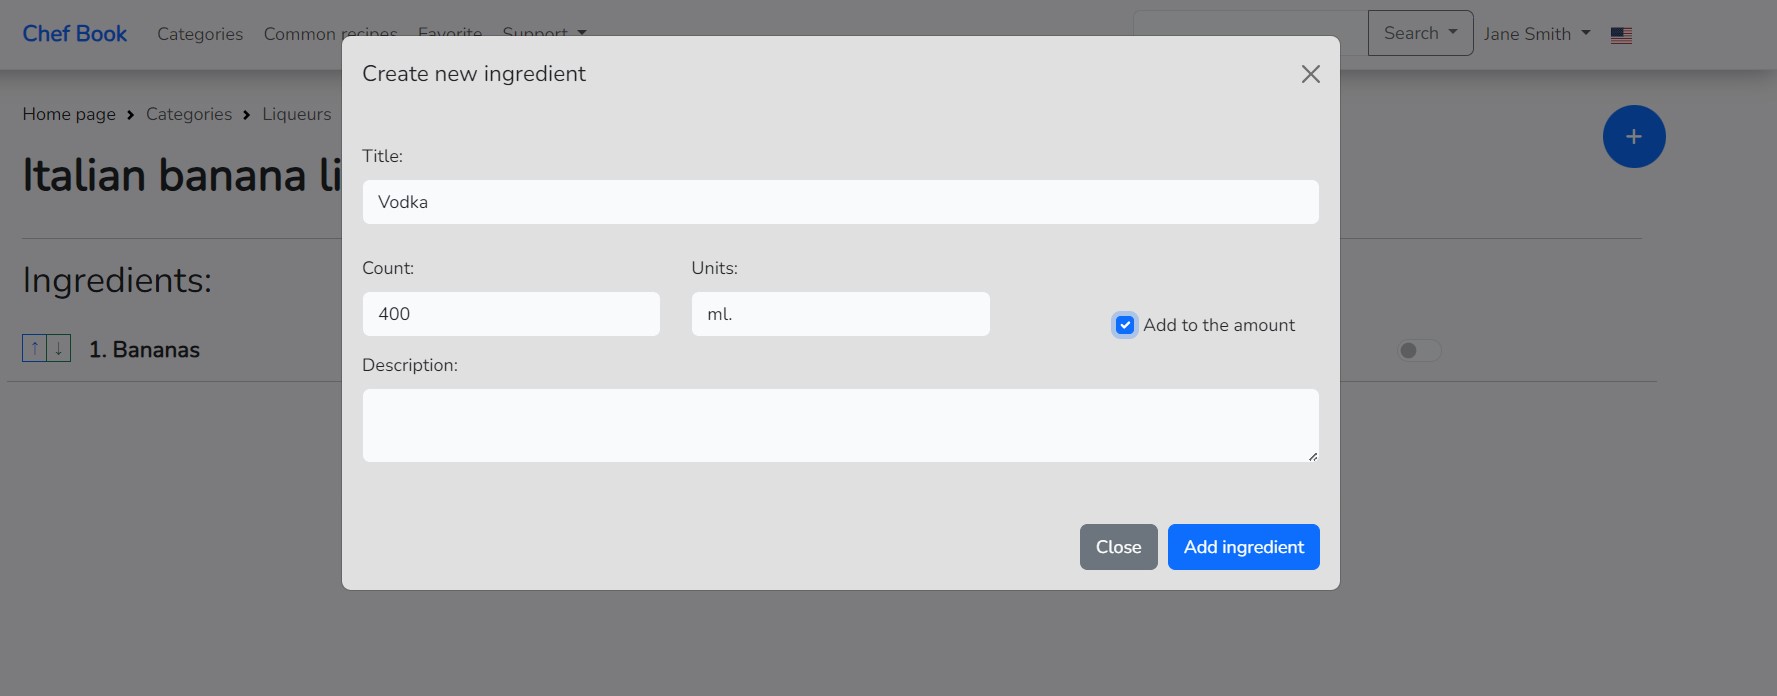Close the dialog with the X icon

pyautogui.click(x=1310, y=74)
